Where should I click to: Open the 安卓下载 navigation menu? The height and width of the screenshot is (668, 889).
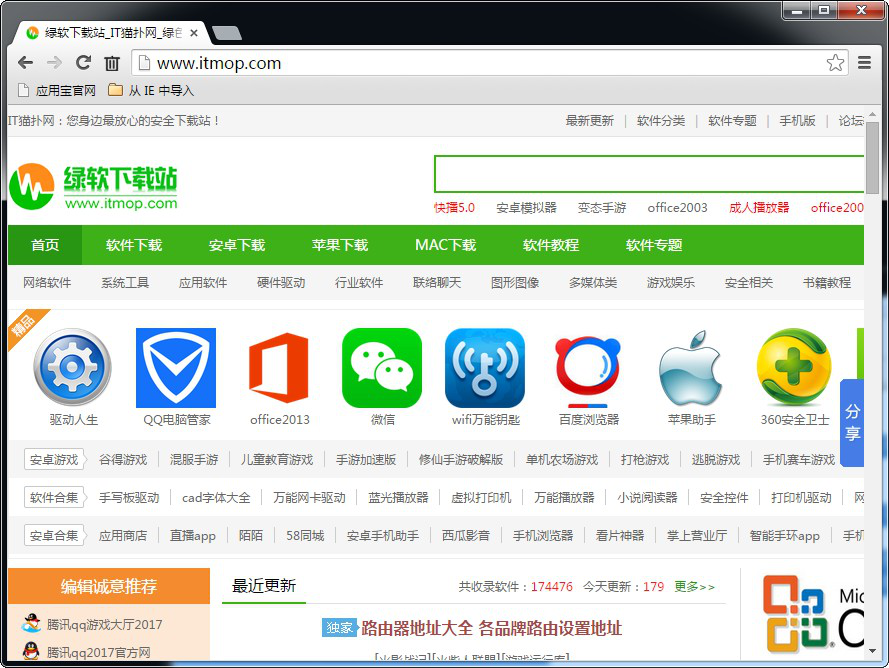tap(236, 245)
